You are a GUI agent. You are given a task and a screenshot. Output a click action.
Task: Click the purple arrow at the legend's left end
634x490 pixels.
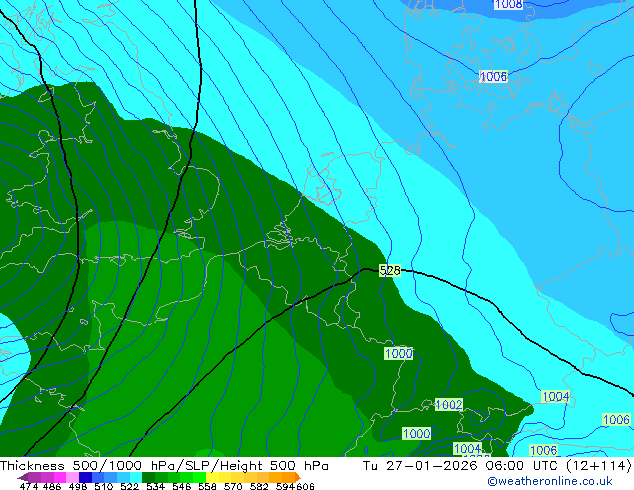tap(22, 477)
